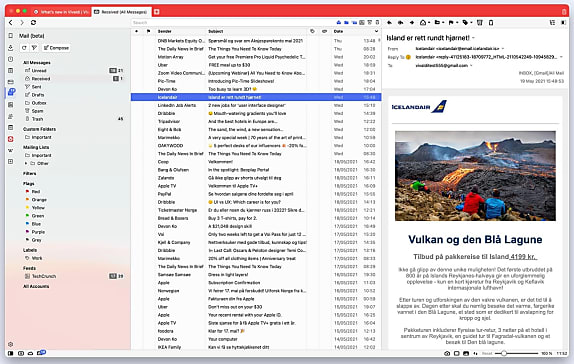The image size is (574, 364).
Task: Open the sidebar settings gear icon
Action: (11, 344)
